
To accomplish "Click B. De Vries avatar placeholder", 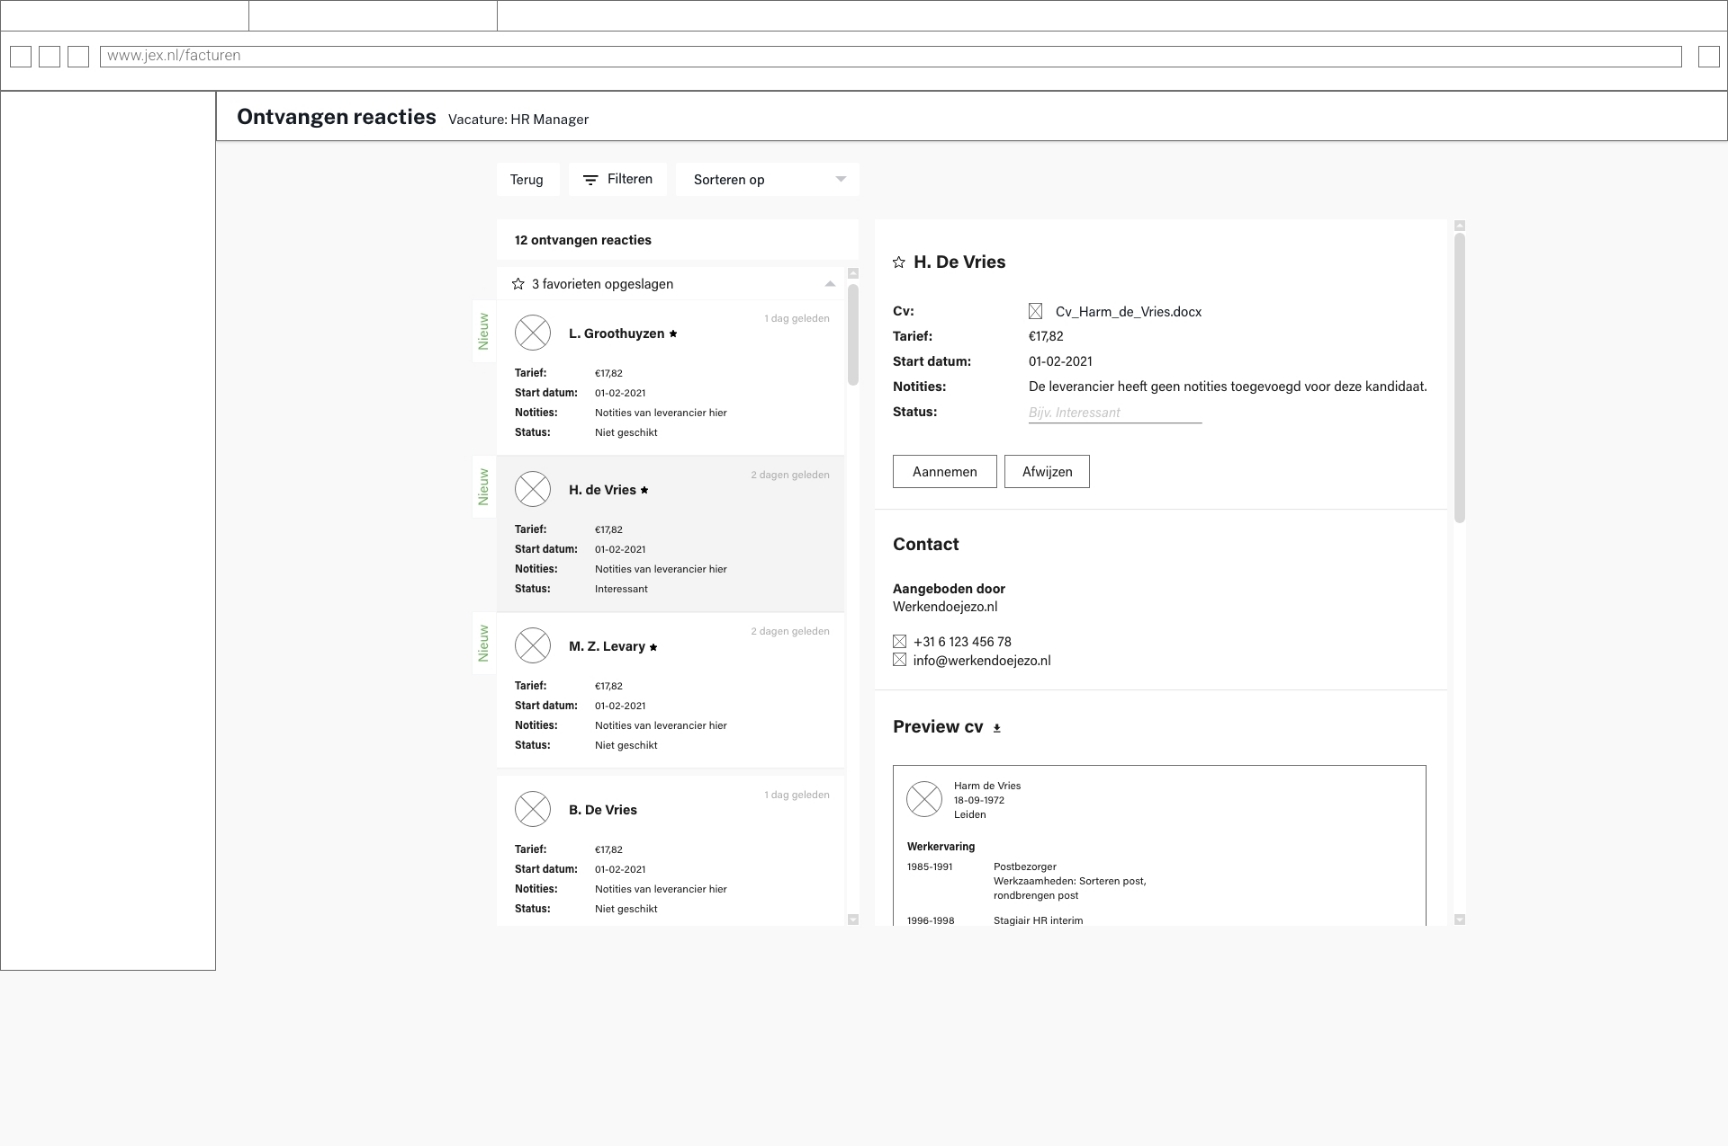I will (x=533, y=809).
